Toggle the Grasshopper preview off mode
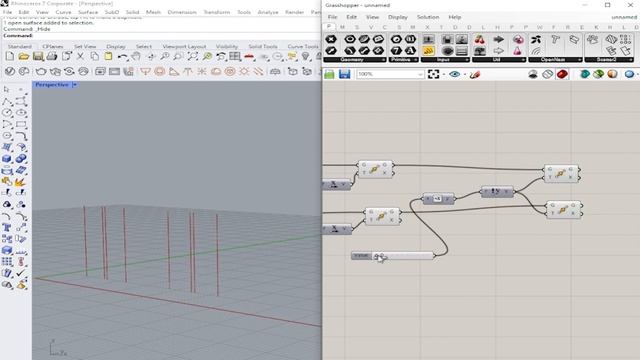Viewport: 640px width, 360px height. click(533, 74)
